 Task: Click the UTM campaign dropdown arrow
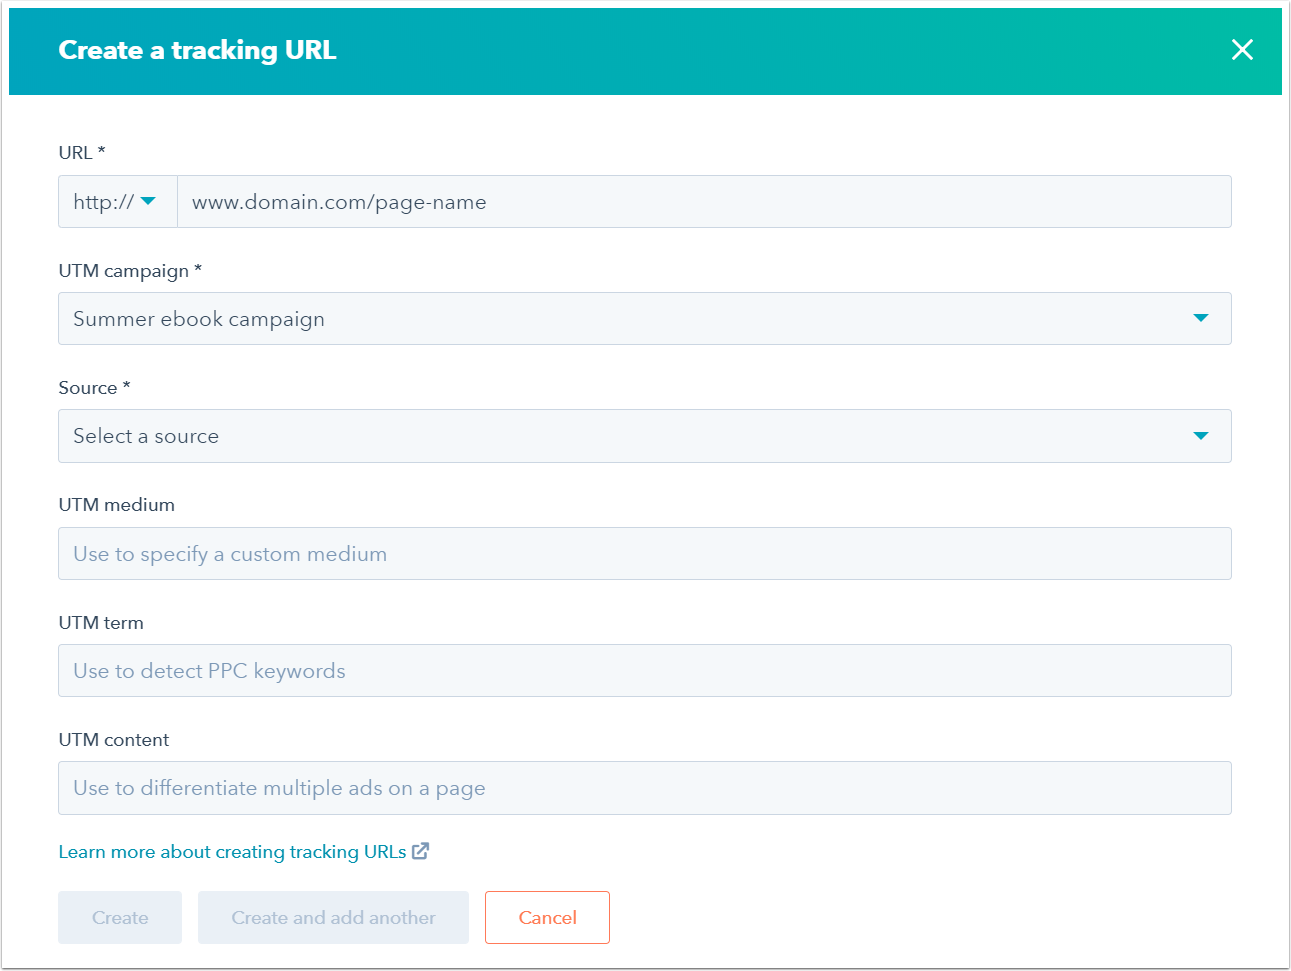coord(1200,318)
